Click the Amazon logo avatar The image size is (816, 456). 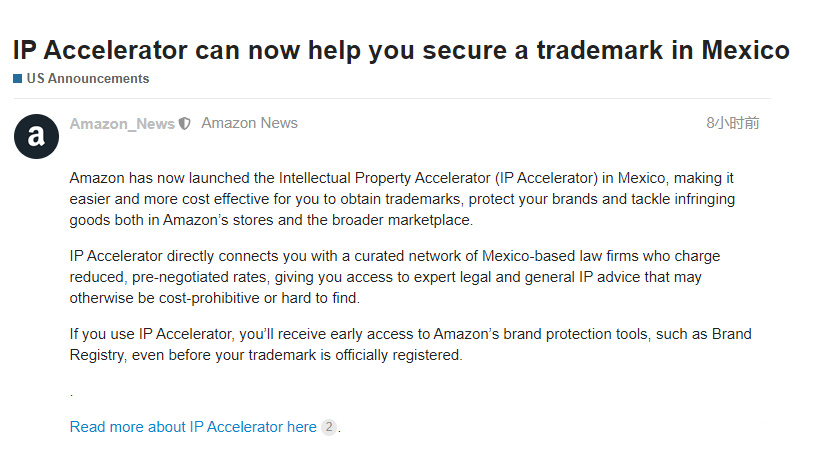36,136
